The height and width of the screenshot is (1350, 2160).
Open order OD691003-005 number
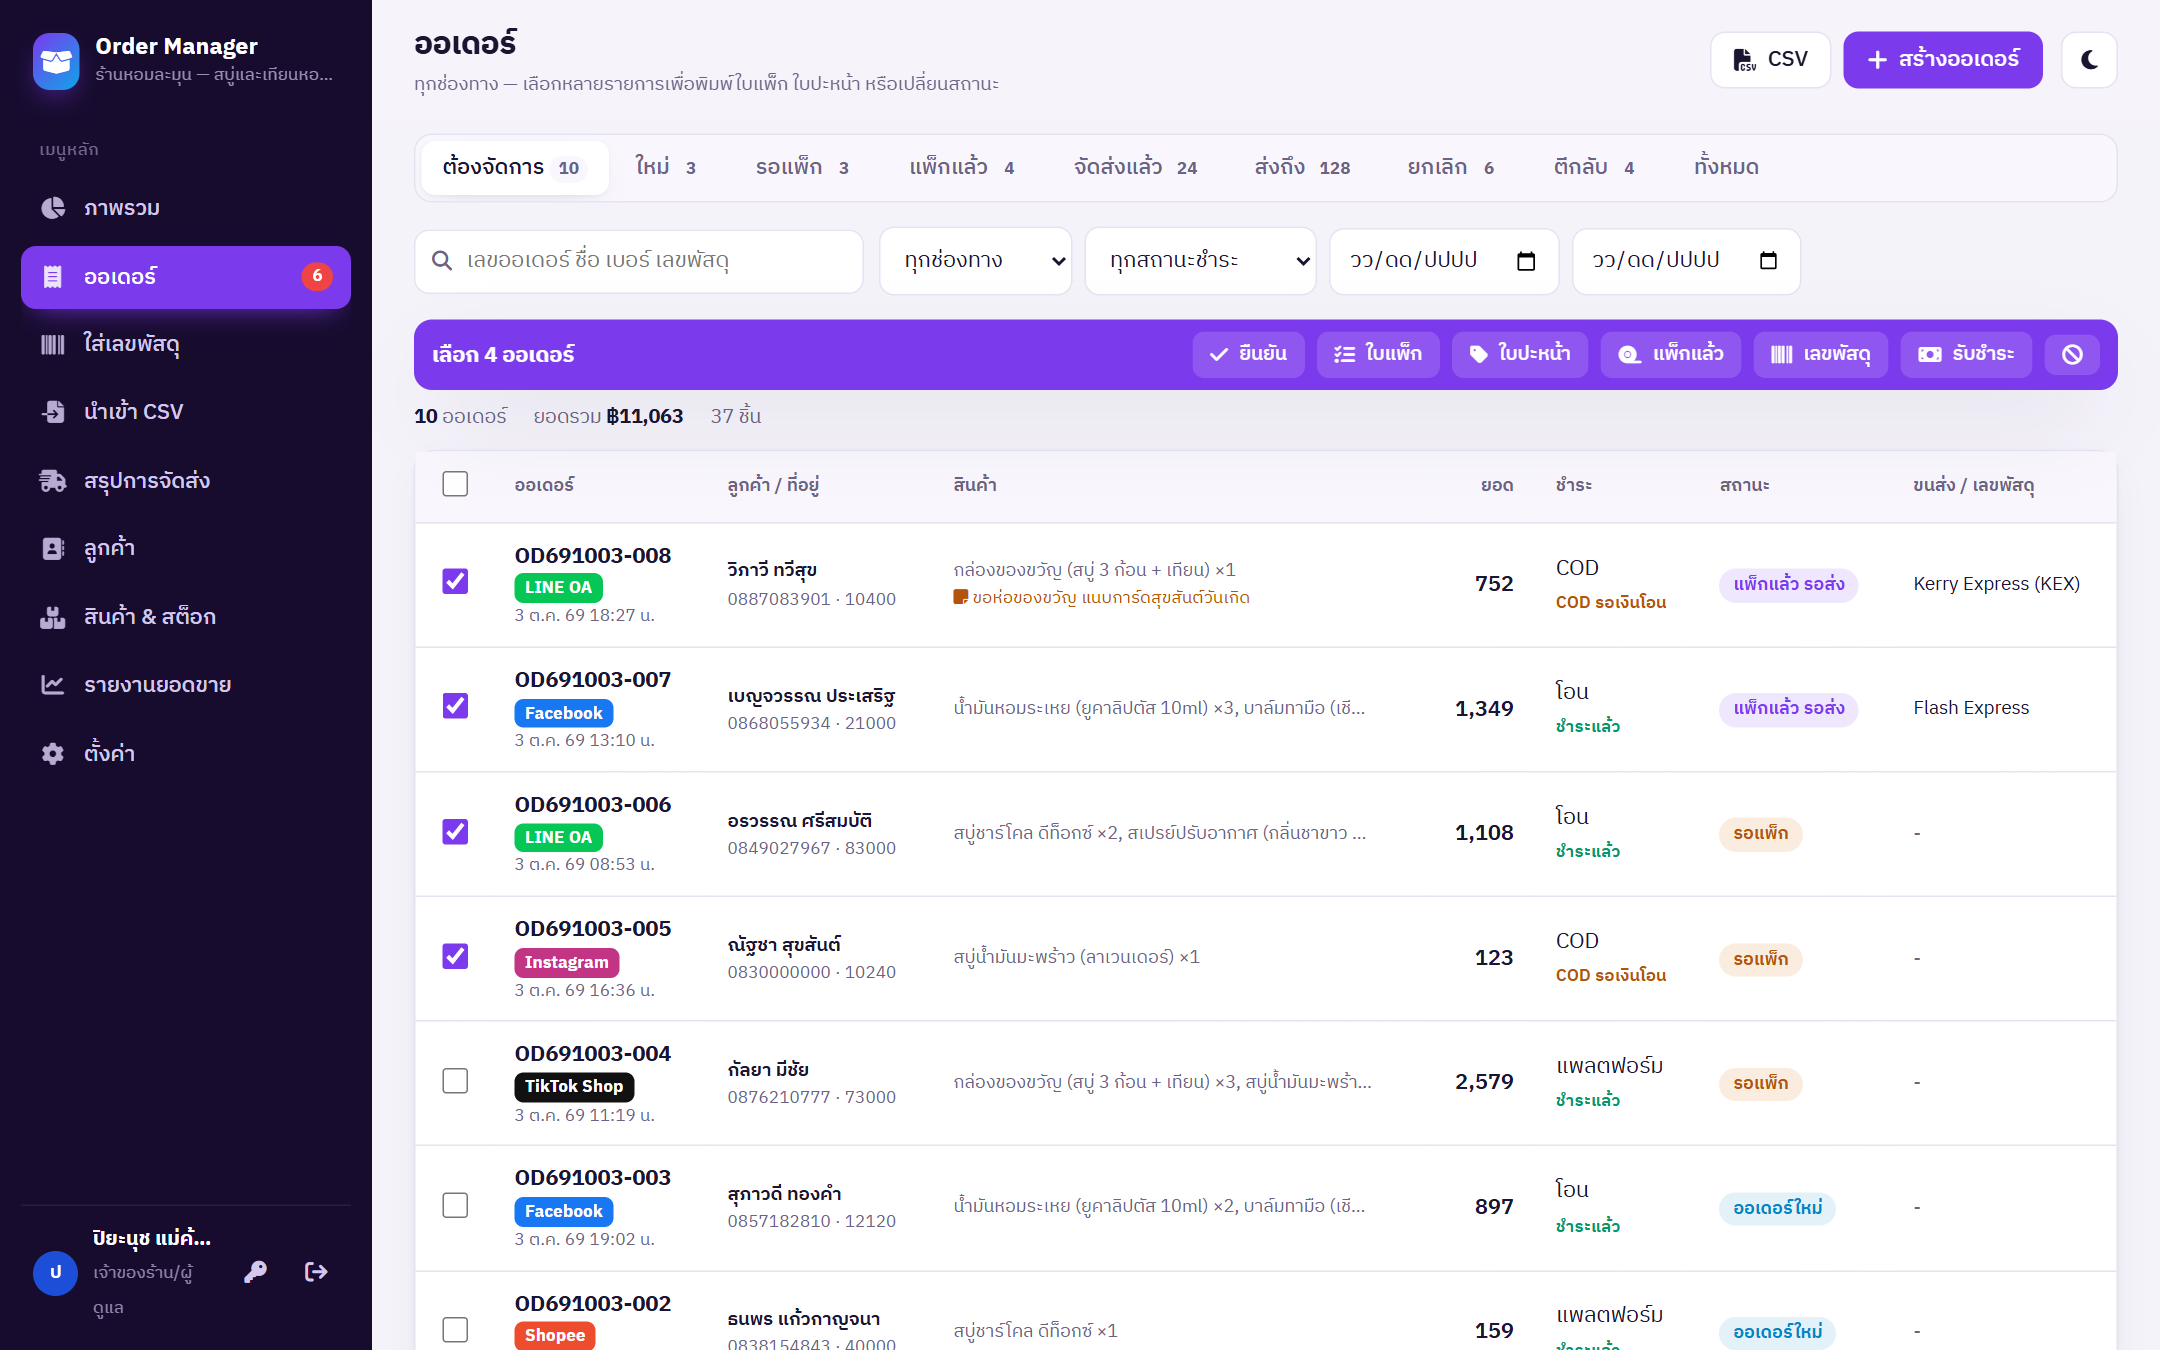click(x=593, y=929)
